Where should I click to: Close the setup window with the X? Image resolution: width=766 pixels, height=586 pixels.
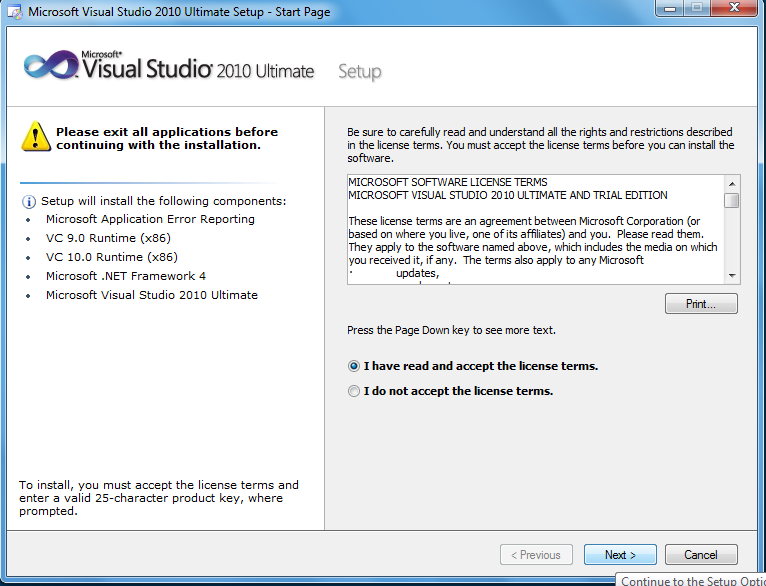(x=734, y=8)
